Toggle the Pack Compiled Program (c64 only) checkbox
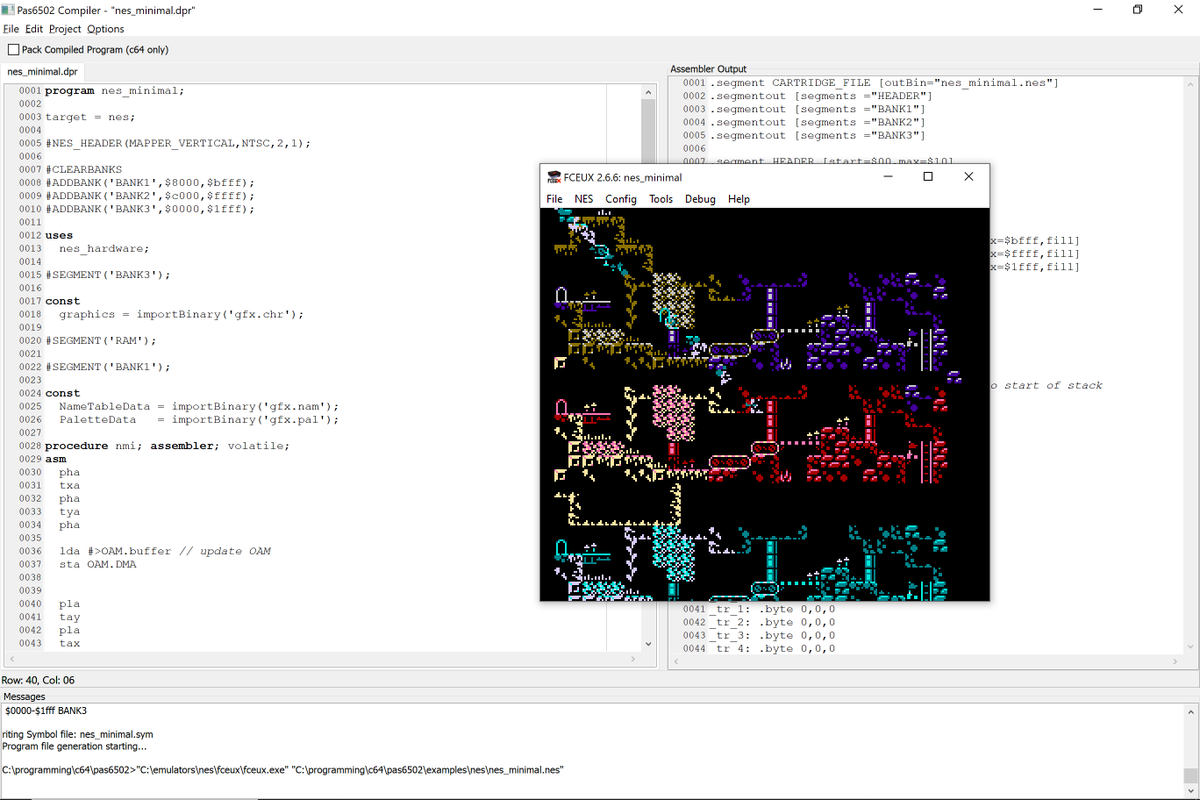Image resolution: width=1200 pixels, height=800 pixels. click(14, 49)
